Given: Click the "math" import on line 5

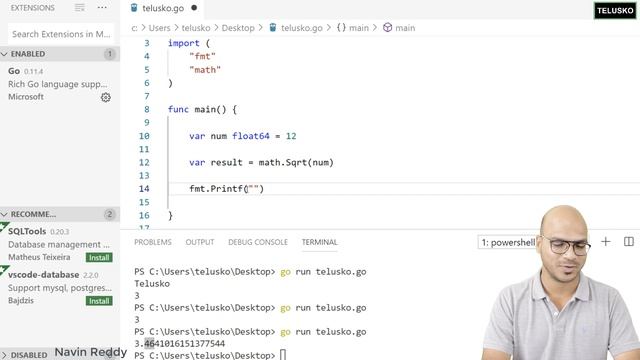Looking at the screenshot, I should point(205,70).
